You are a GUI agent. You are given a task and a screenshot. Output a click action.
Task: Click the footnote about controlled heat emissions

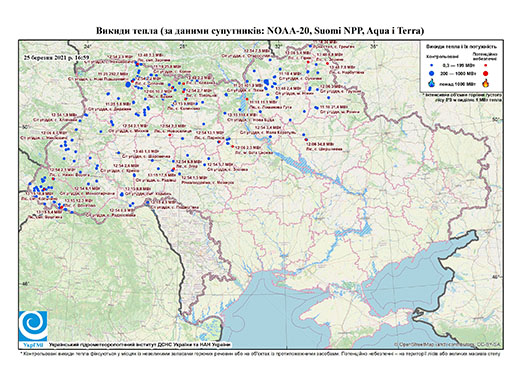coord(260,353)
